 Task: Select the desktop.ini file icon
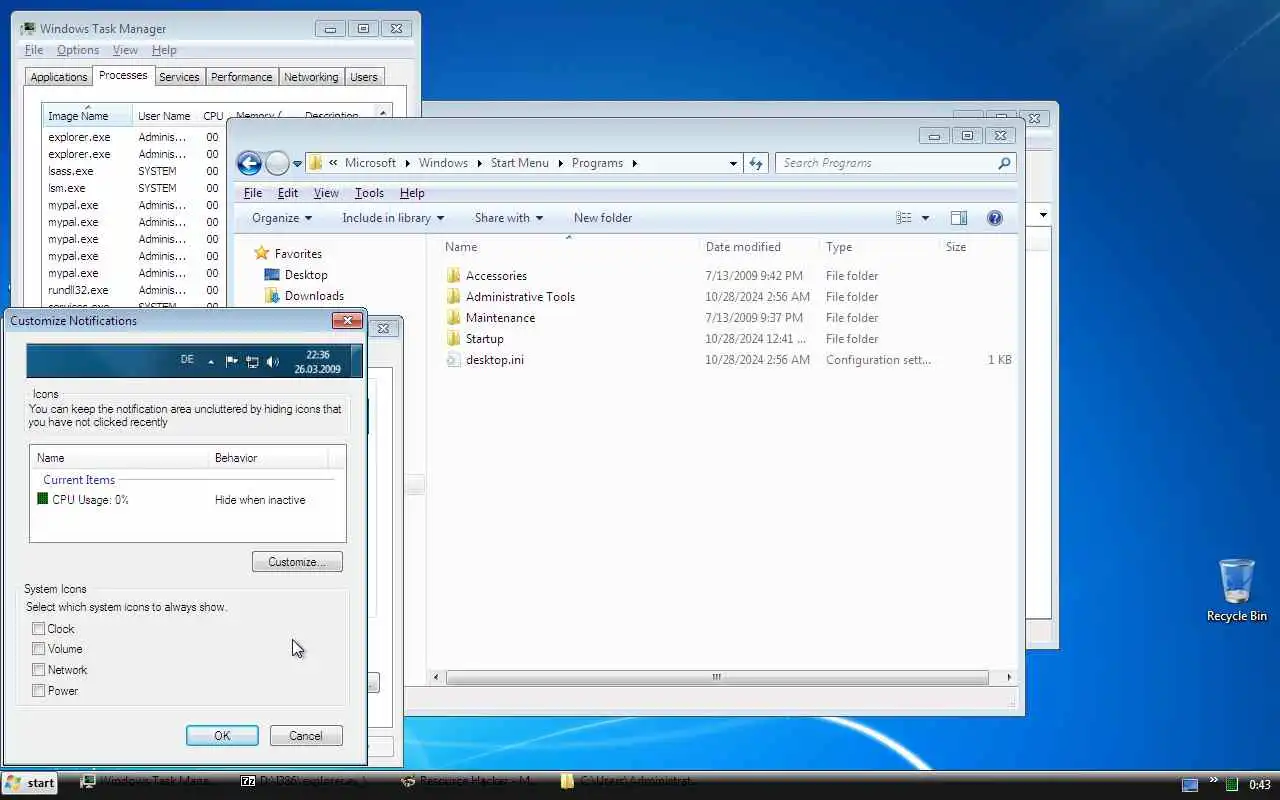453,359
